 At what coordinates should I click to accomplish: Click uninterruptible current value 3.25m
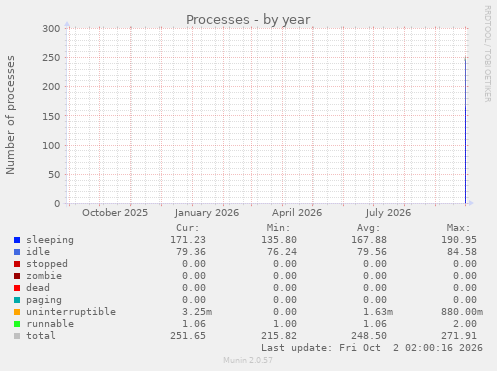coord(197,312)
